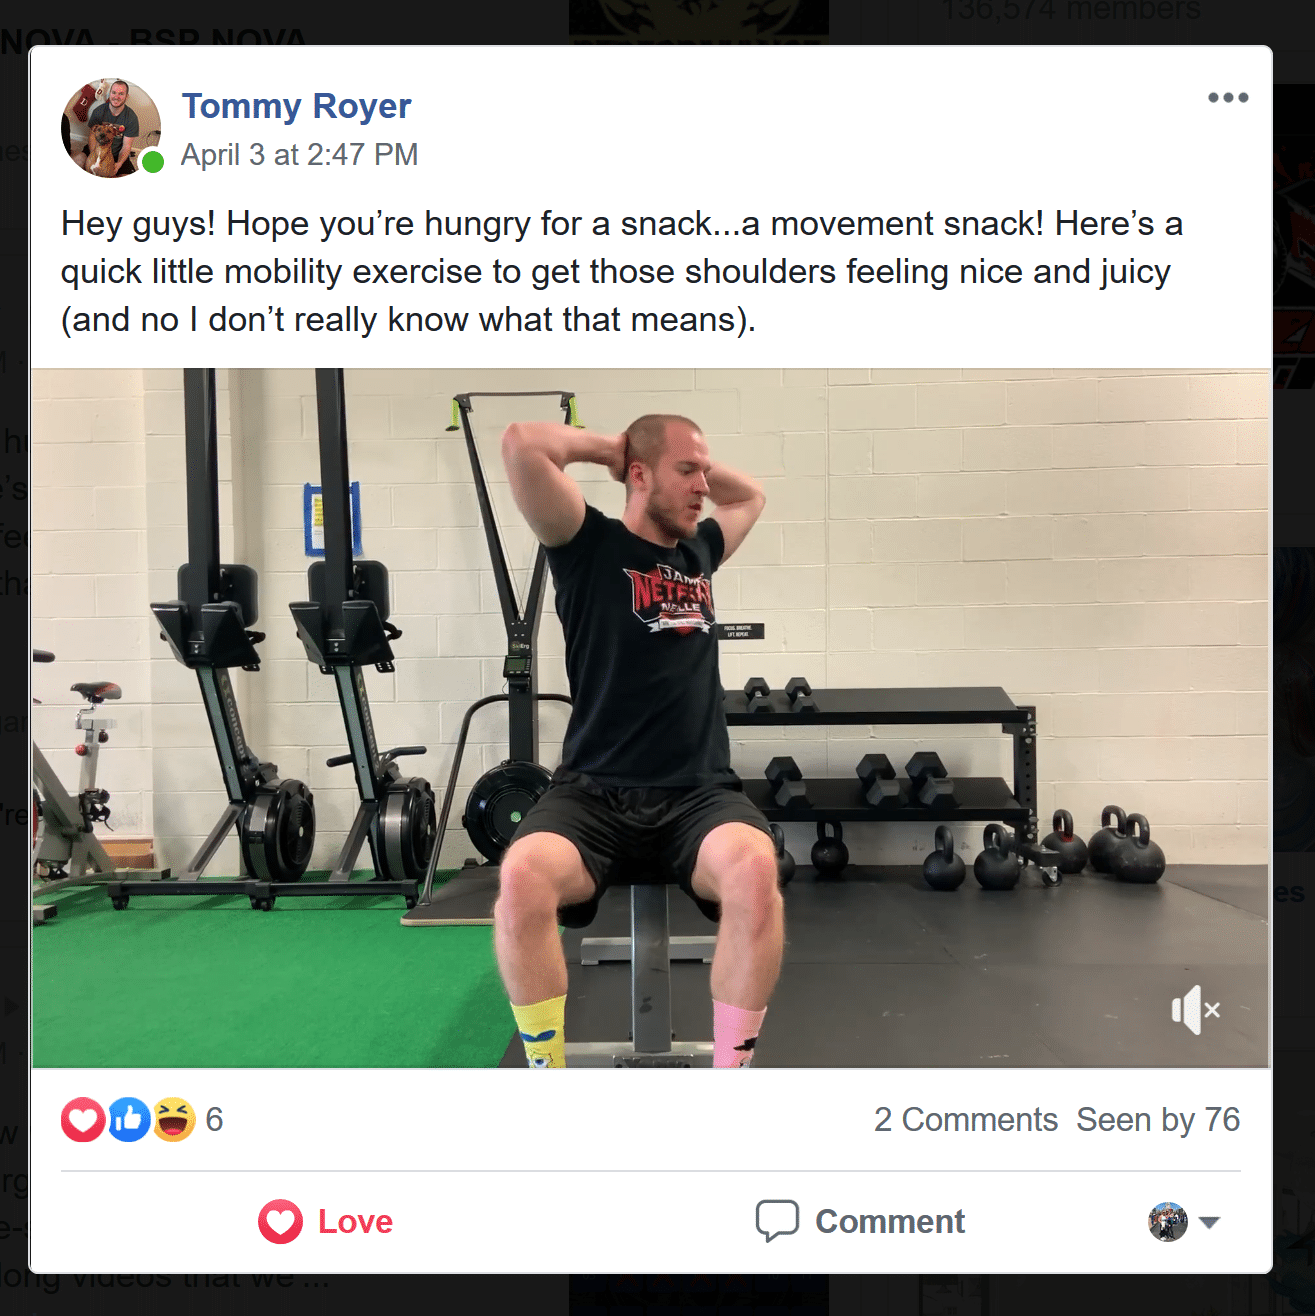Open the Seen by 76 list
This screenshot has width=1315, height=1316.
1158,1120
